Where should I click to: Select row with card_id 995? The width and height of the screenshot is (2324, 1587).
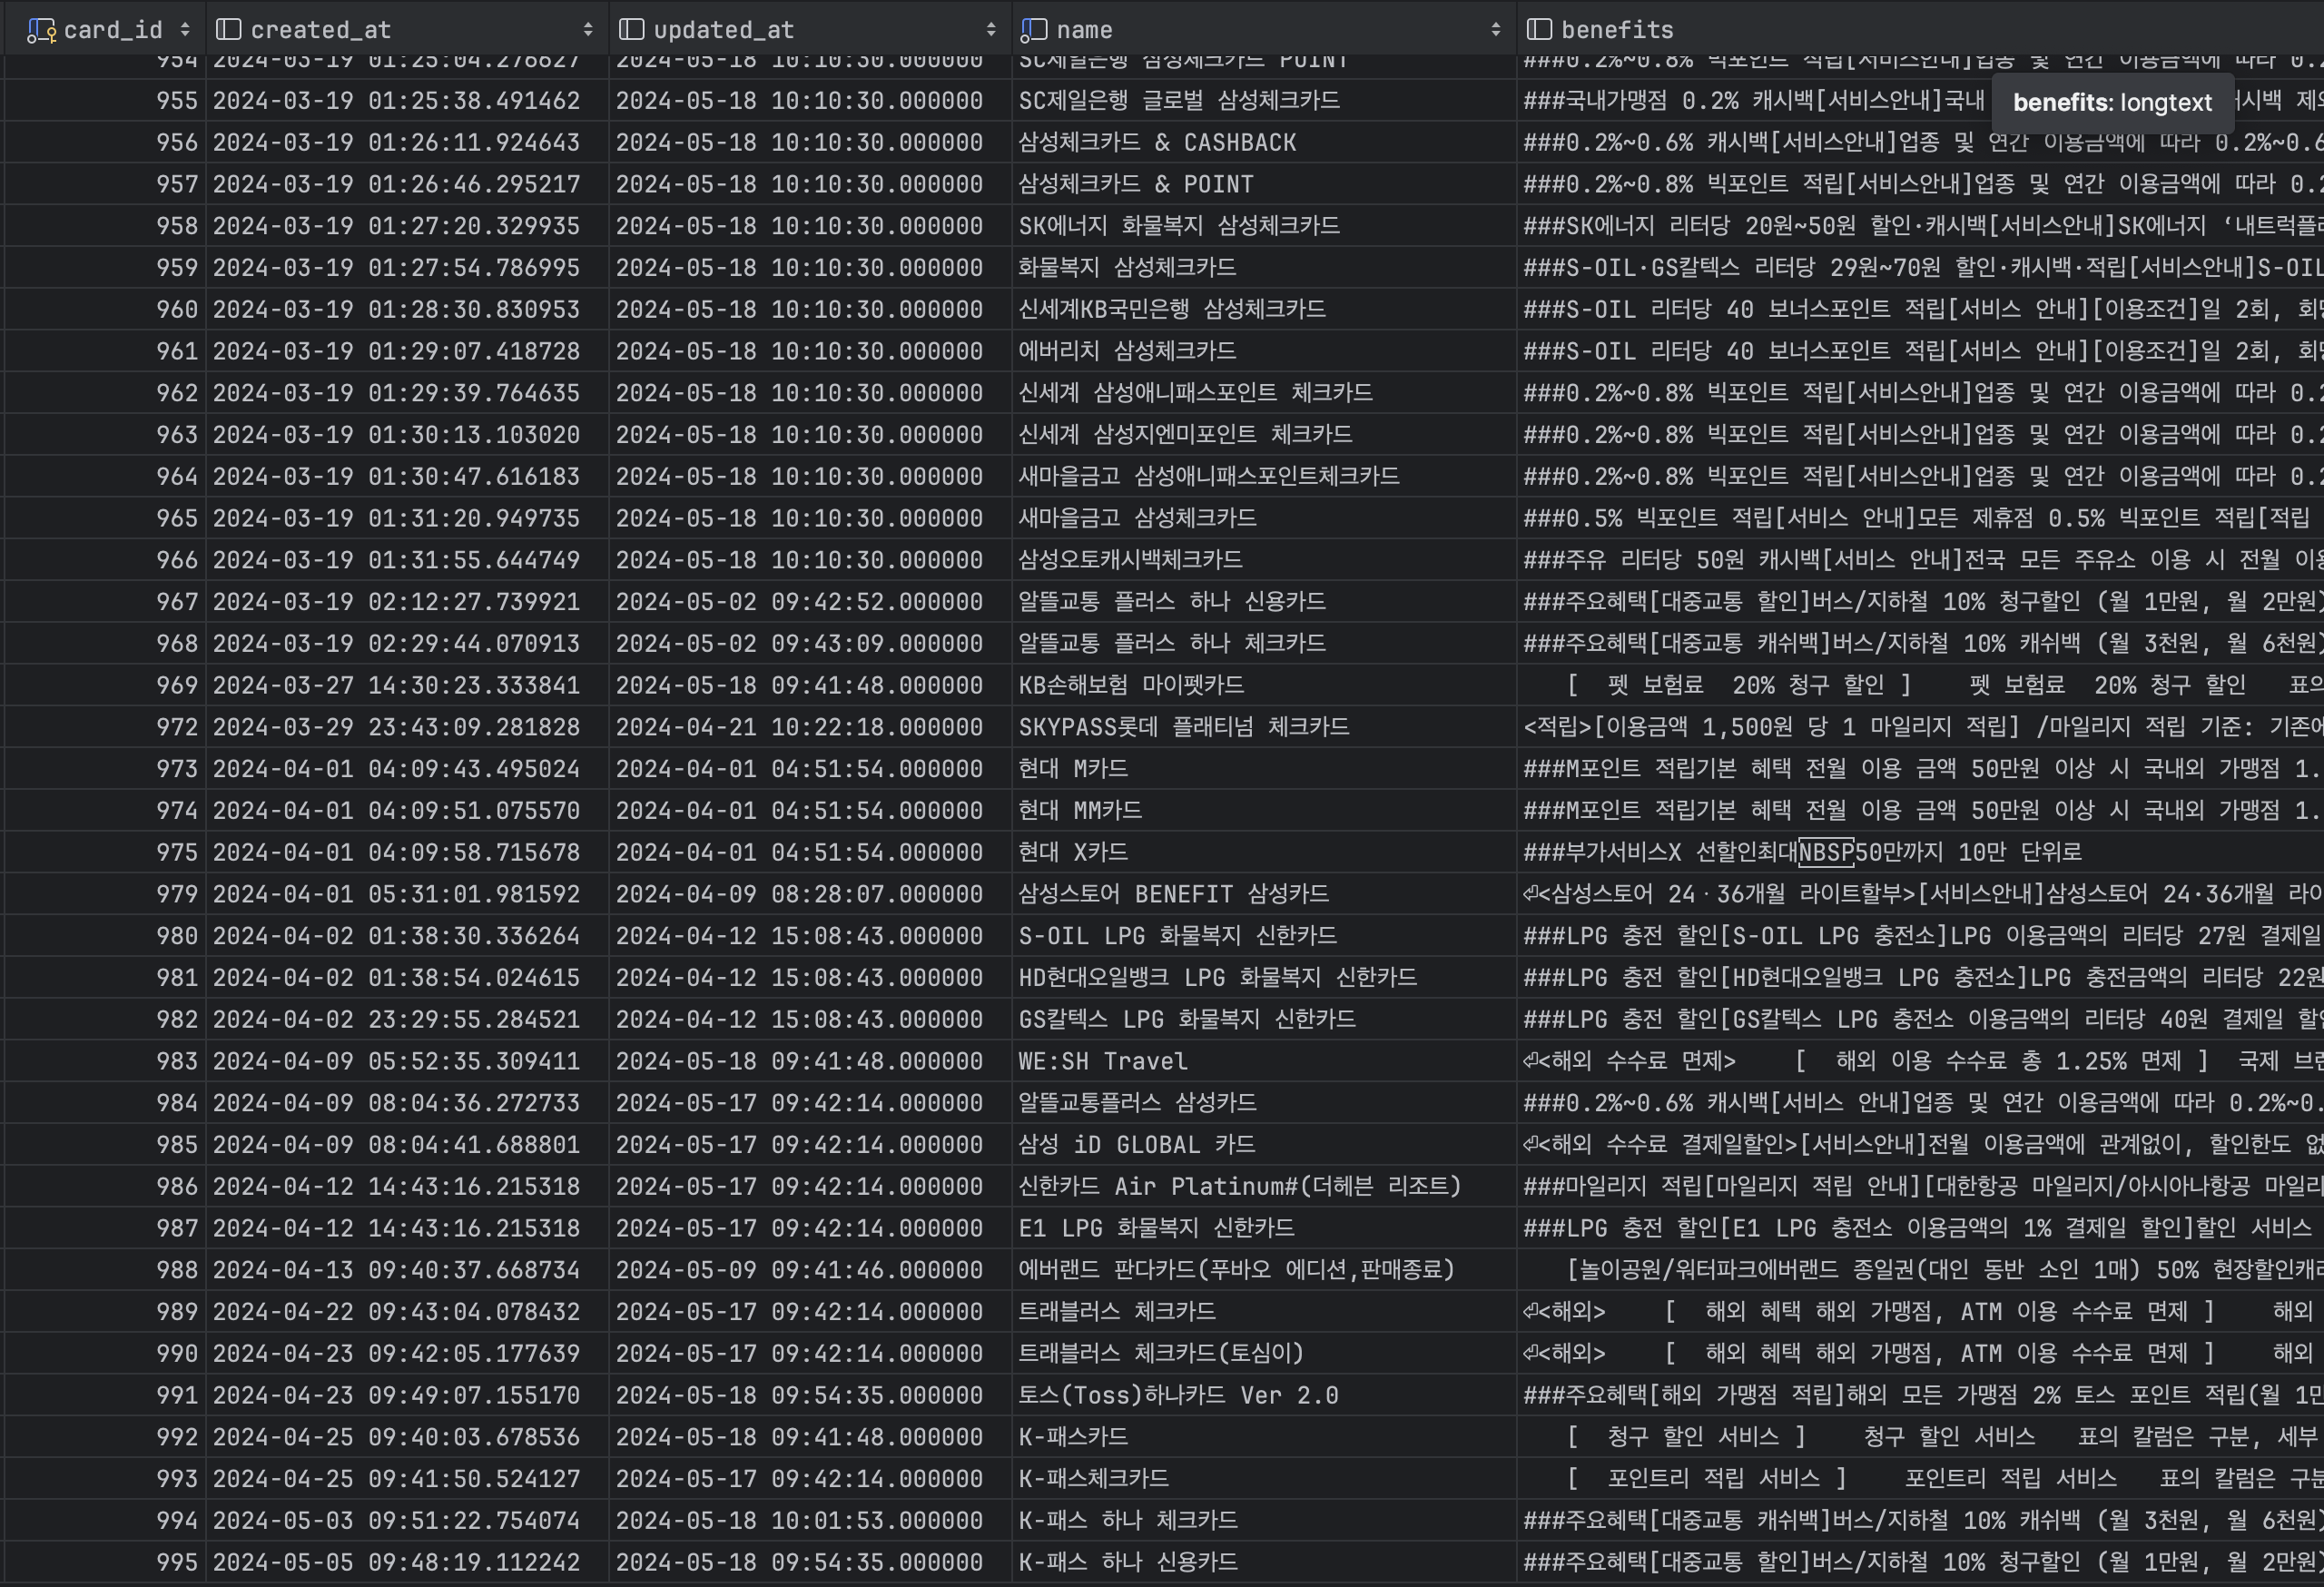coord(177,1562)
